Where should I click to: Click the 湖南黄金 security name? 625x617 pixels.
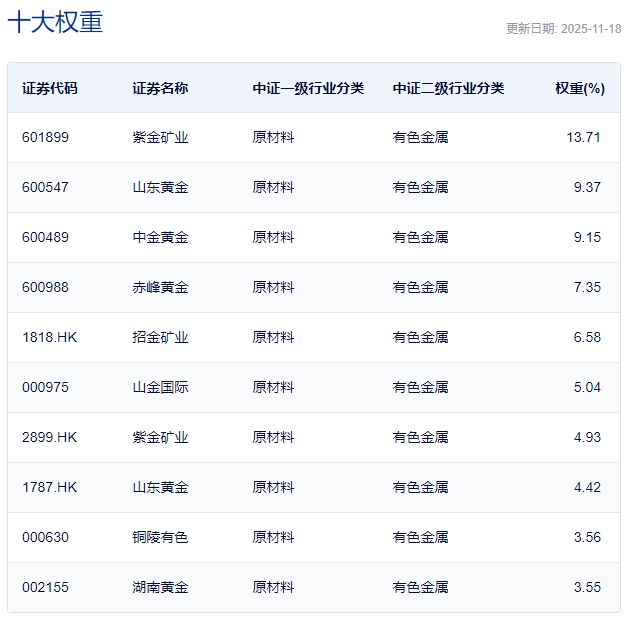160,587
